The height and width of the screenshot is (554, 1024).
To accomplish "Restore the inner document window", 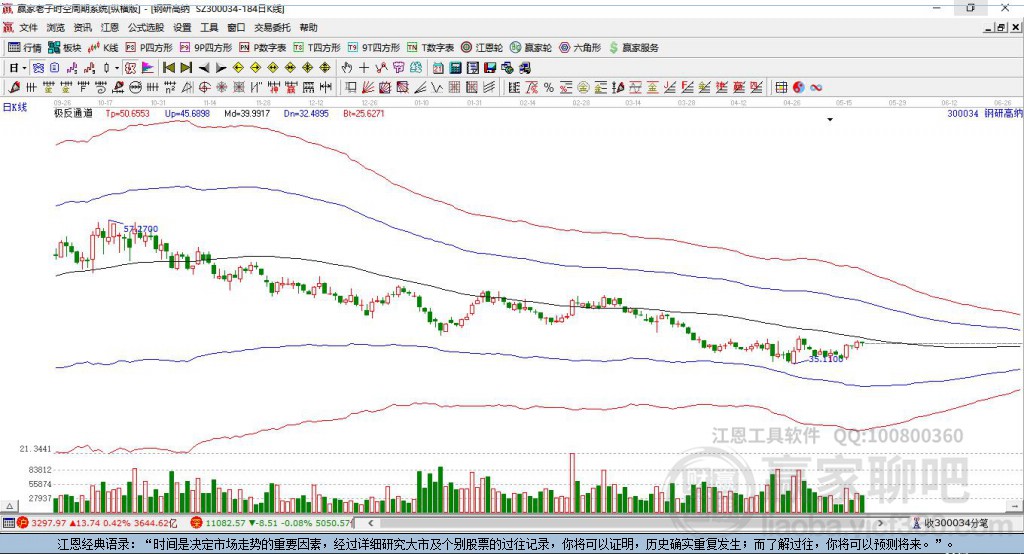I will [x=1002, y=27].
